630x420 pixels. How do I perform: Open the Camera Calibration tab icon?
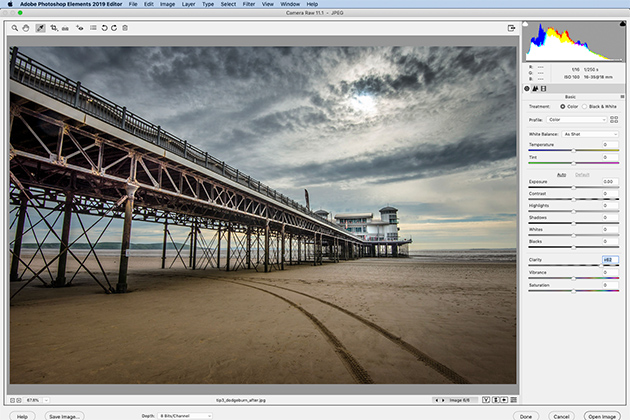pos(544,88)
